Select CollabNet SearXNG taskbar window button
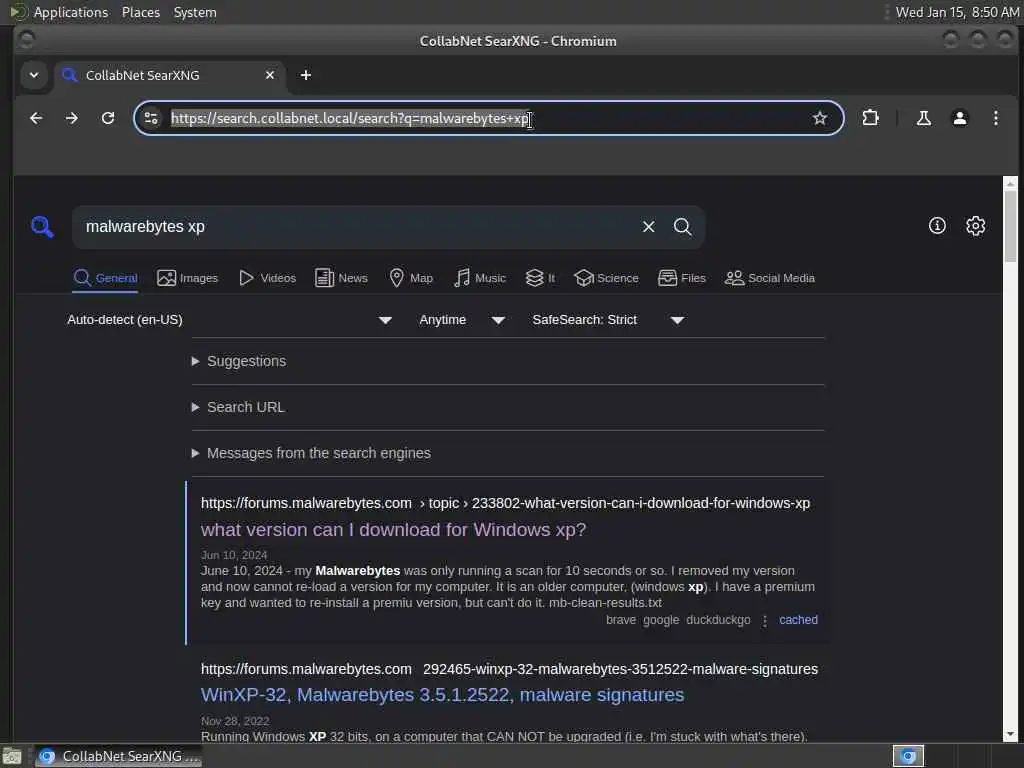Screen dimensions: 1024x768 coord(118,756)
